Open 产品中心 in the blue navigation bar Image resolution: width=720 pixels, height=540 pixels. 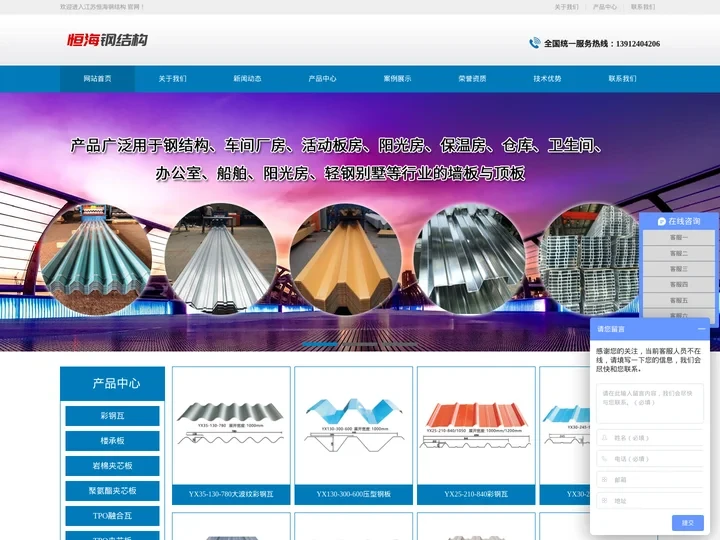click(x=322, y=79)
